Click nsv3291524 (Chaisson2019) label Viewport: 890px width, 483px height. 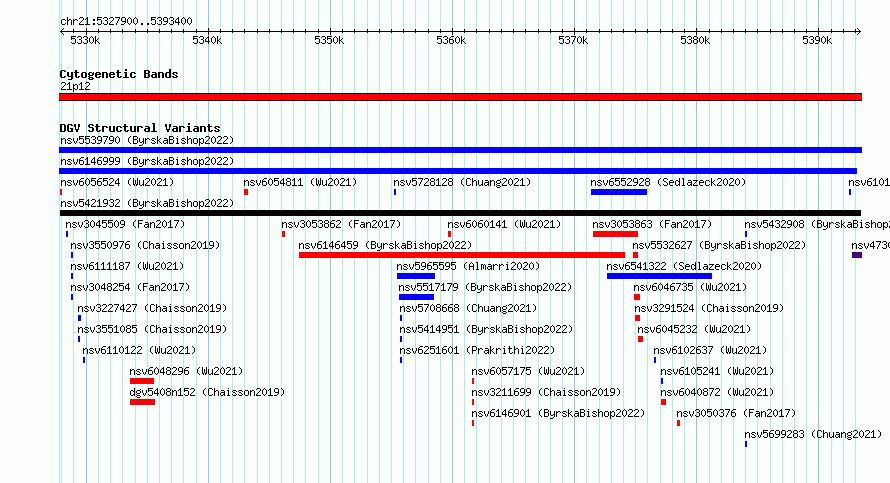(x=709, y=308)
